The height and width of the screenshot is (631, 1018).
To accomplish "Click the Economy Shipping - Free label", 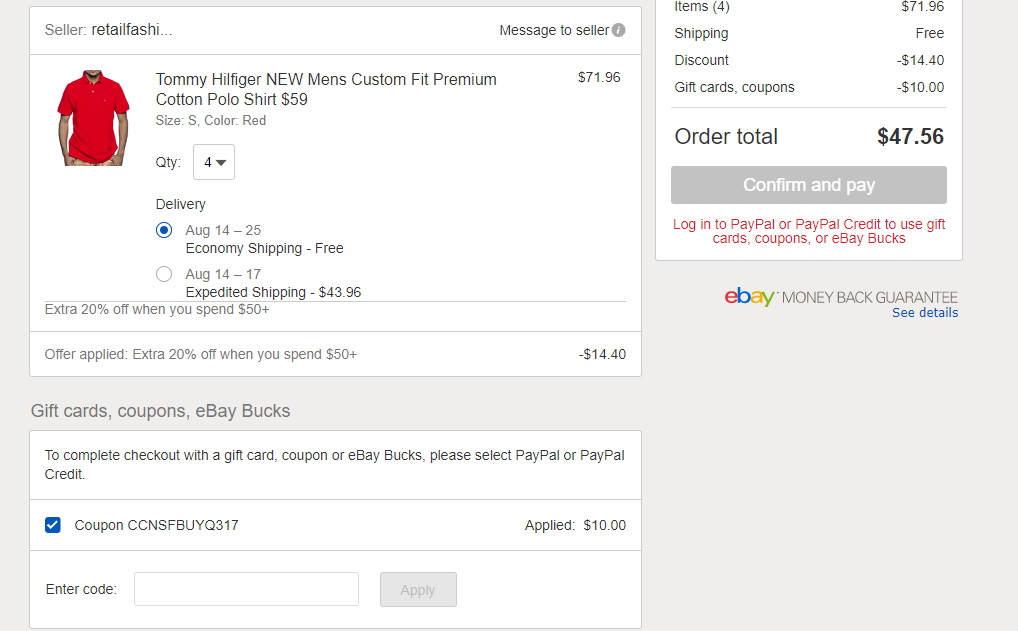I will click(264, 248).
